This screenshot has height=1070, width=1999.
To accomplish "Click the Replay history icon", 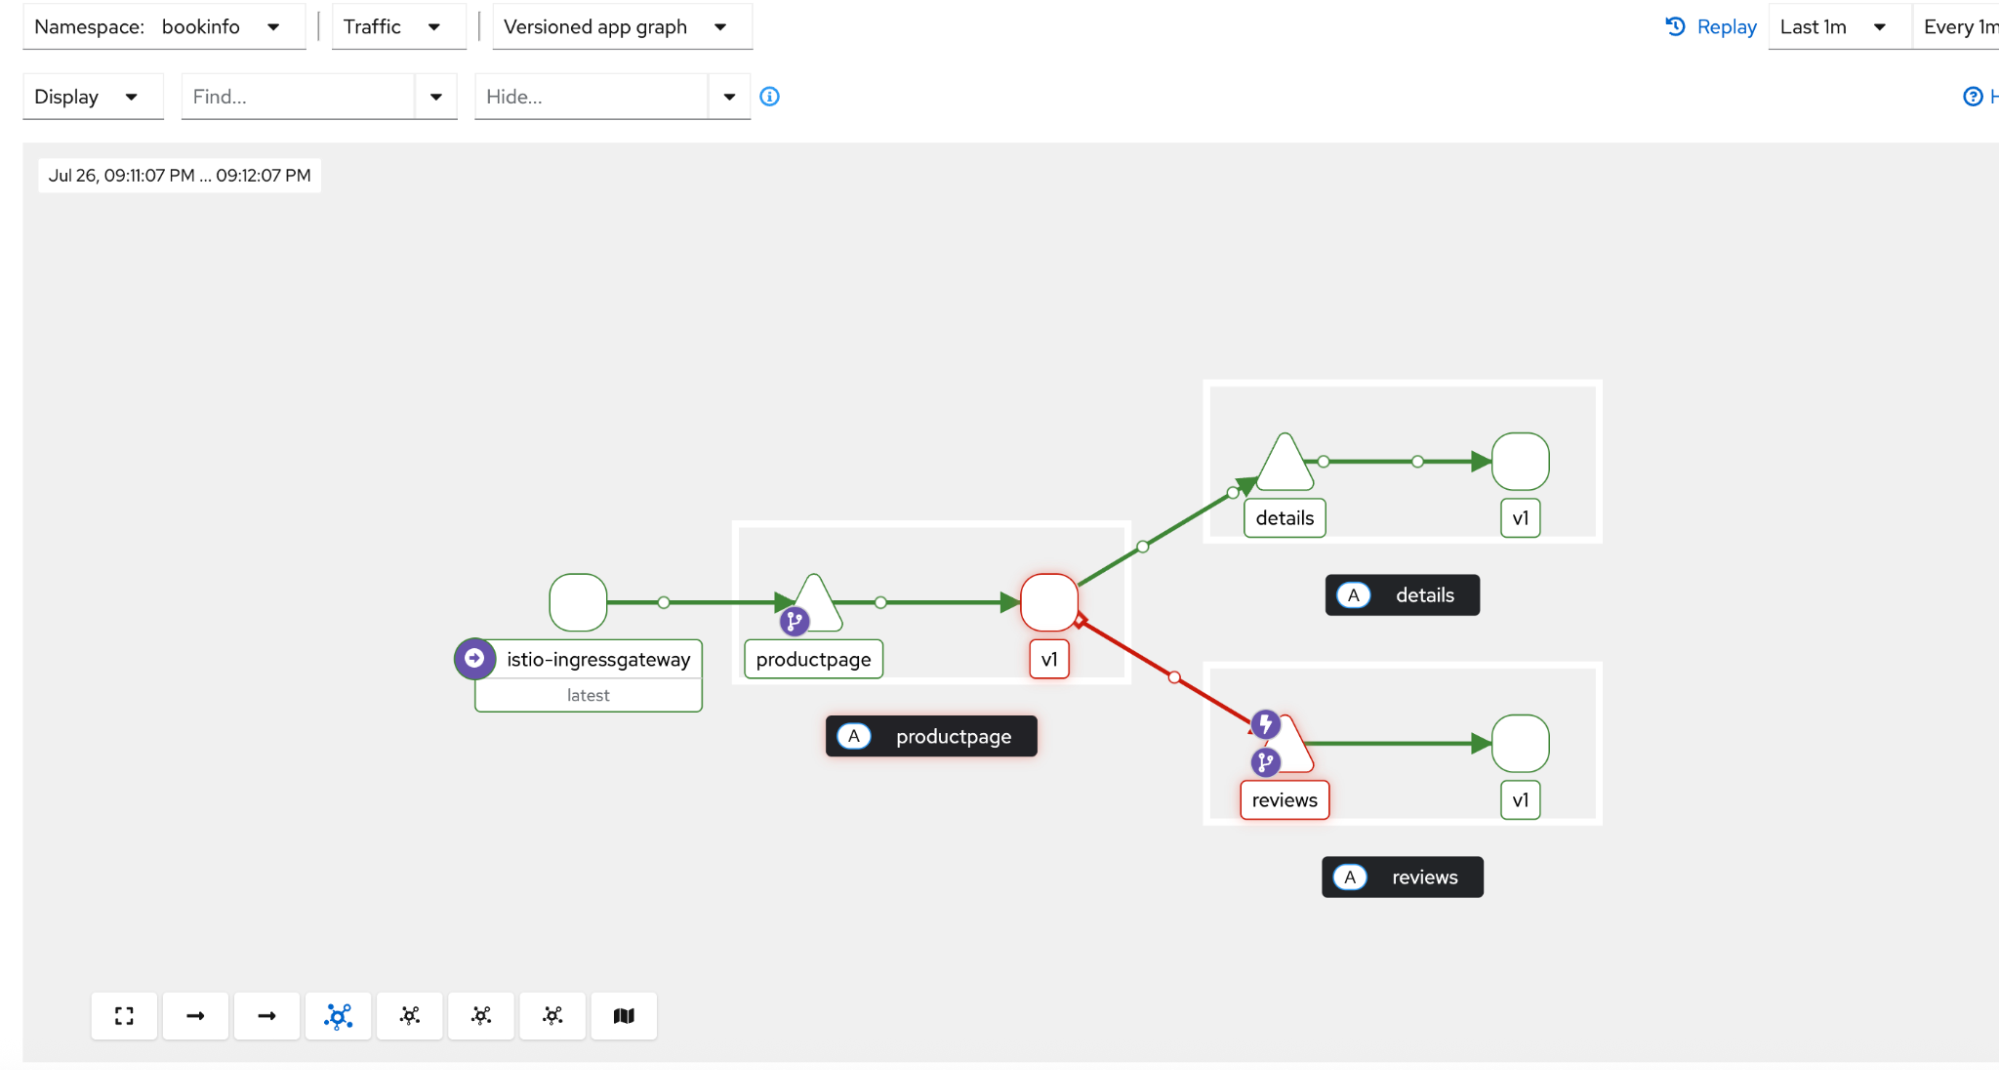I will tap(1676, 27).
